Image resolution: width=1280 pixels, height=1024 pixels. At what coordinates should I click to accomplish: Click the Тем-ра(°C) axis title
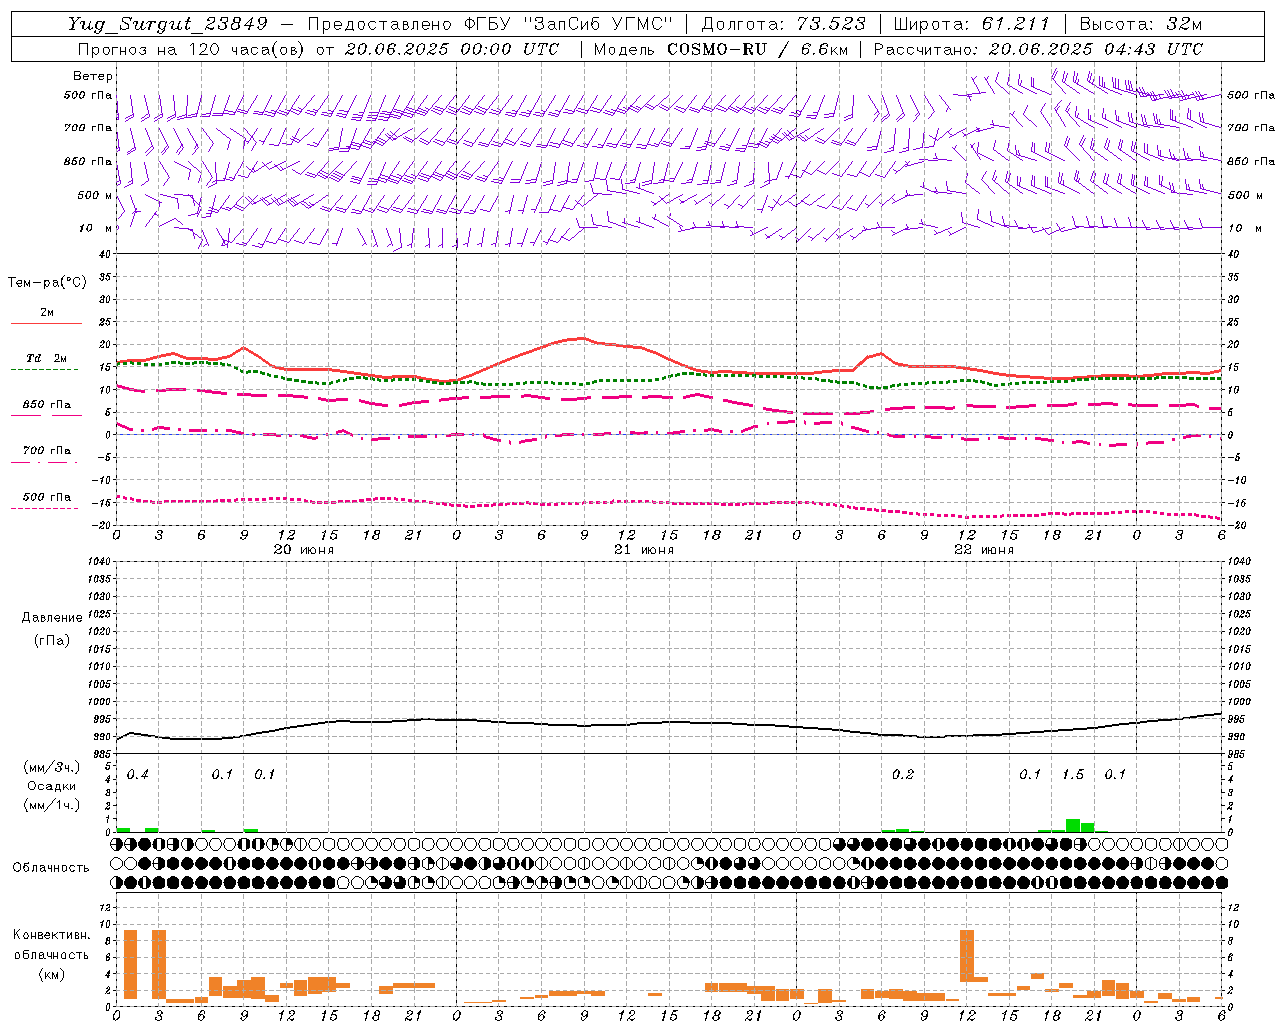click(47, 282)
